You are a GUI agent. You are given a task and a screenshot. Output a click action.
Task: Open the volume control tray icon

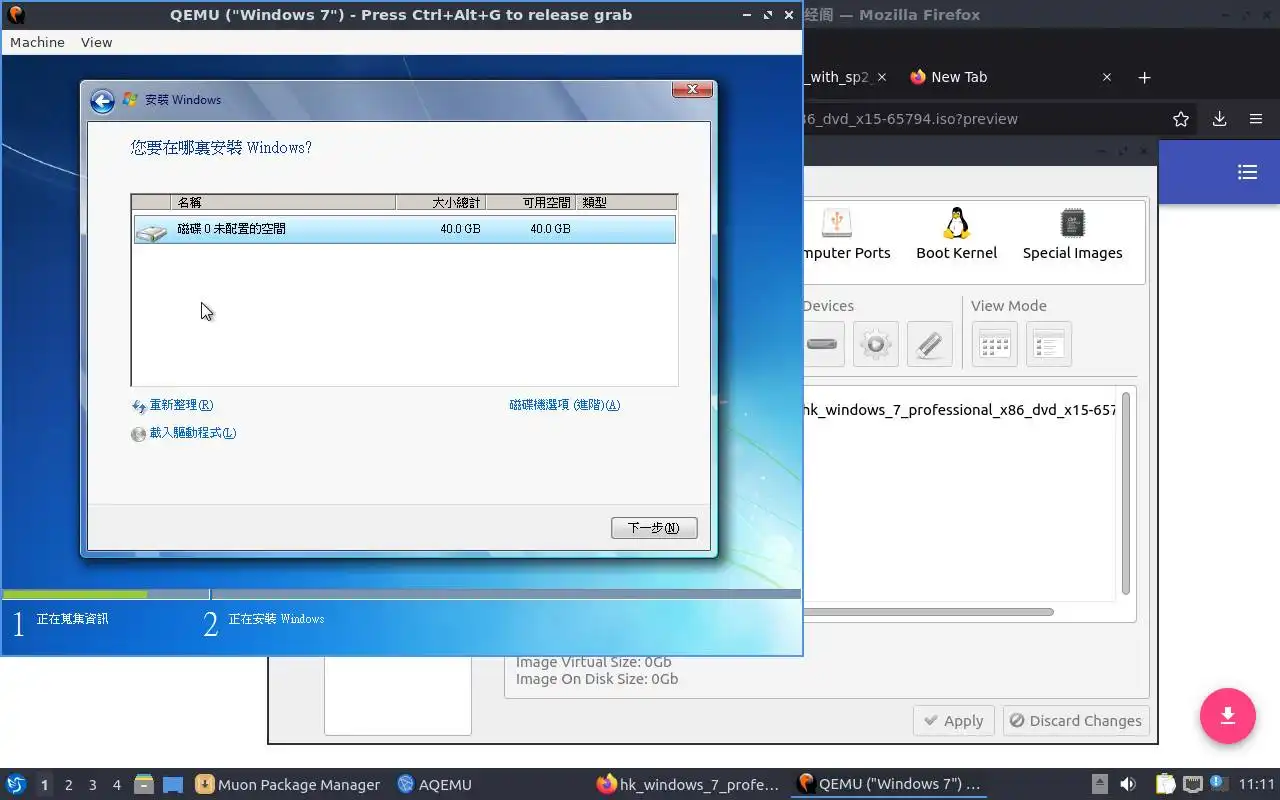[x=1128, y=784]
